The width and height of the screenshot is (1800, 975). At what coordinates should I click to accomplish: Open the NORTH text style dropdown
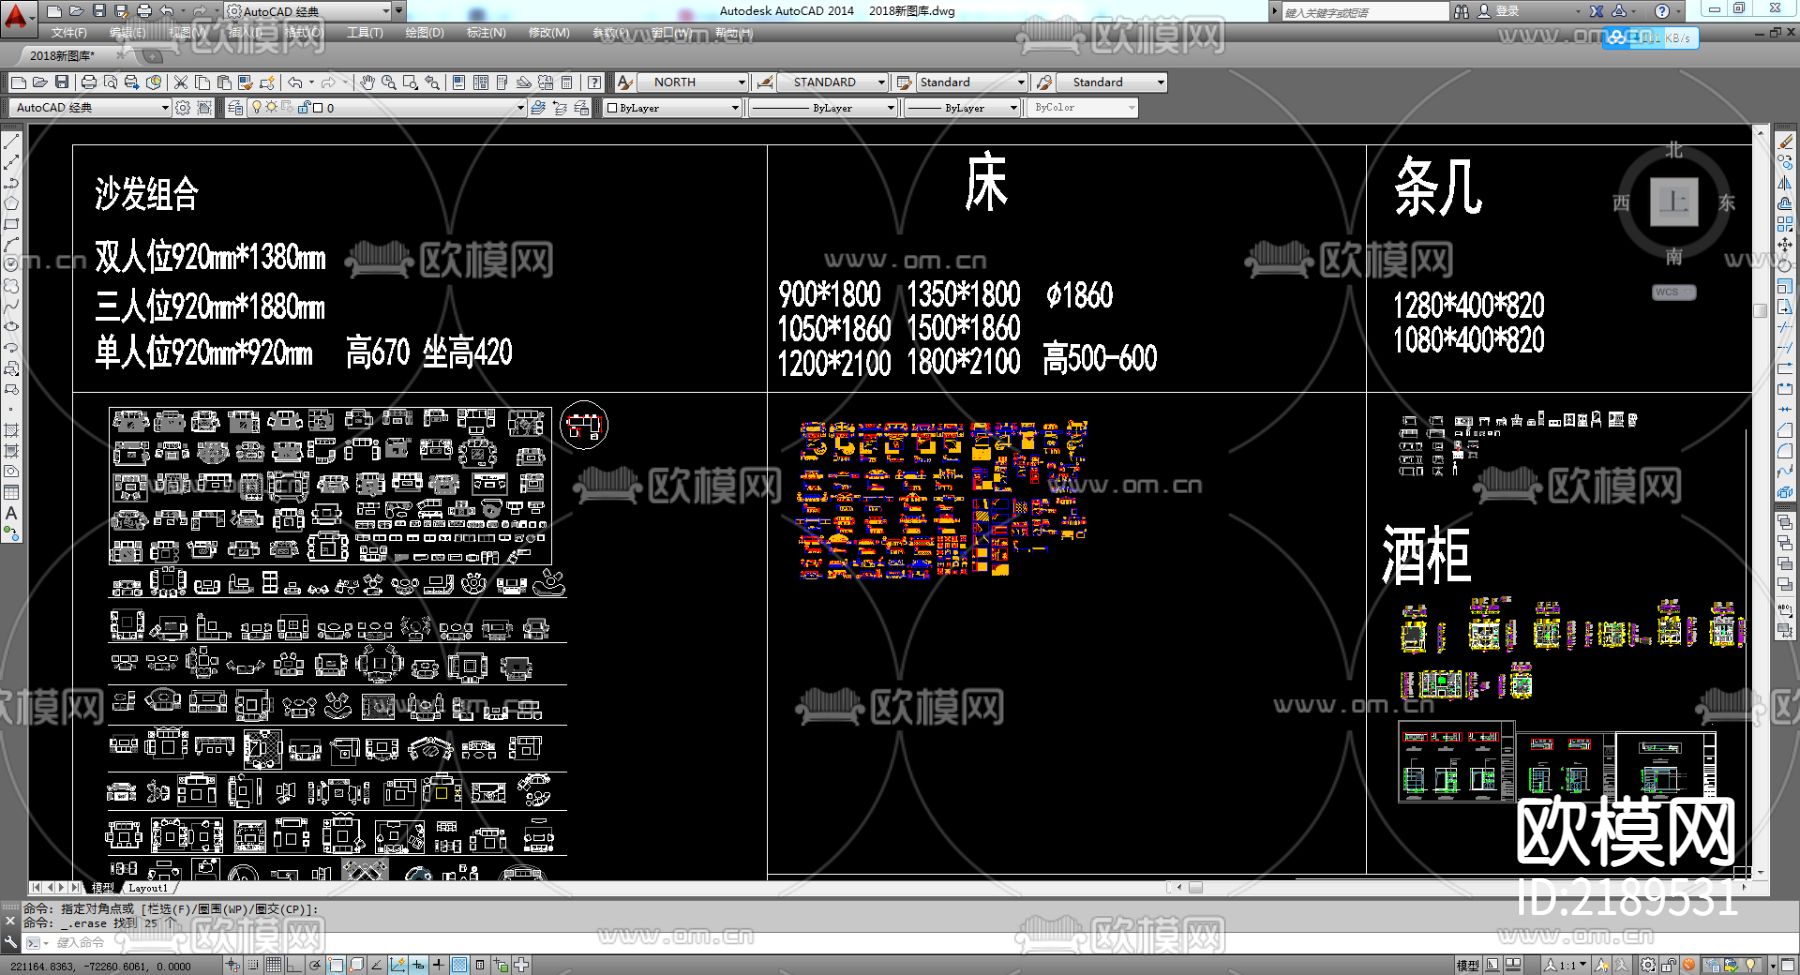[694, 82]
